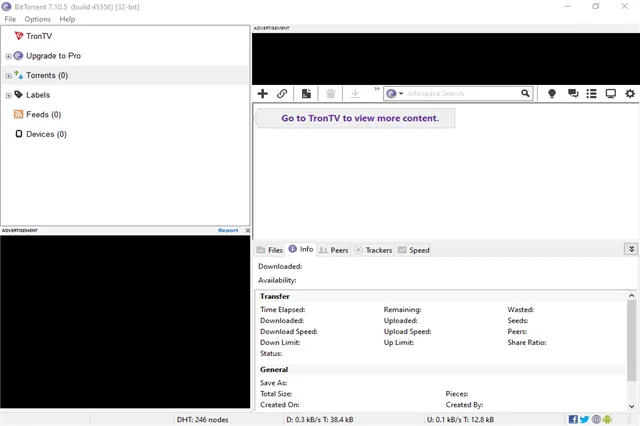Switch to the Peers tab

333,250
